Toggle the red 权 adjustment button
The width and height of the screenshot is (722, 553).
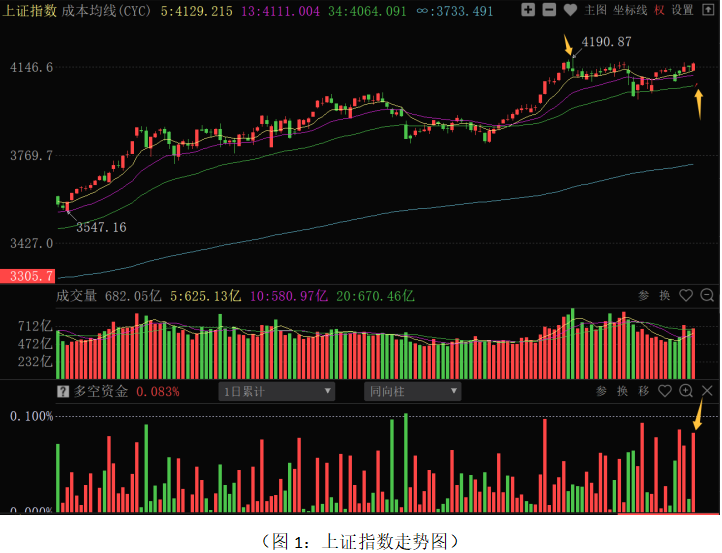click(x=659, y=10)
